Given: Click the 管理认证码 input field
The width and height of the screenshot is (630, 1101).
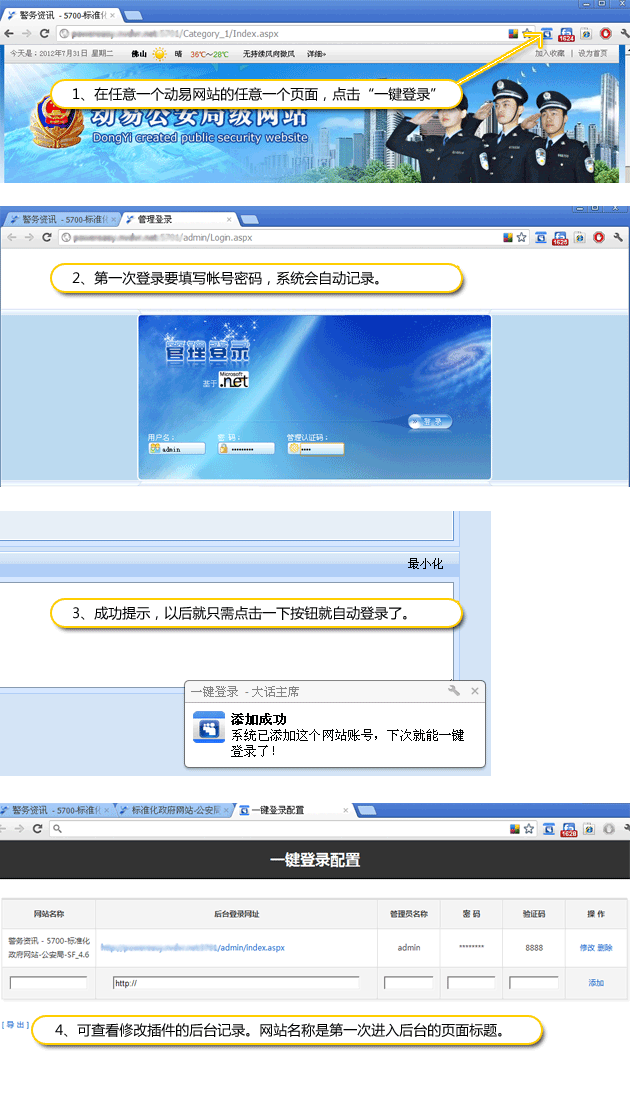Looking at the screenshot, I should click(x=316, y=449).
